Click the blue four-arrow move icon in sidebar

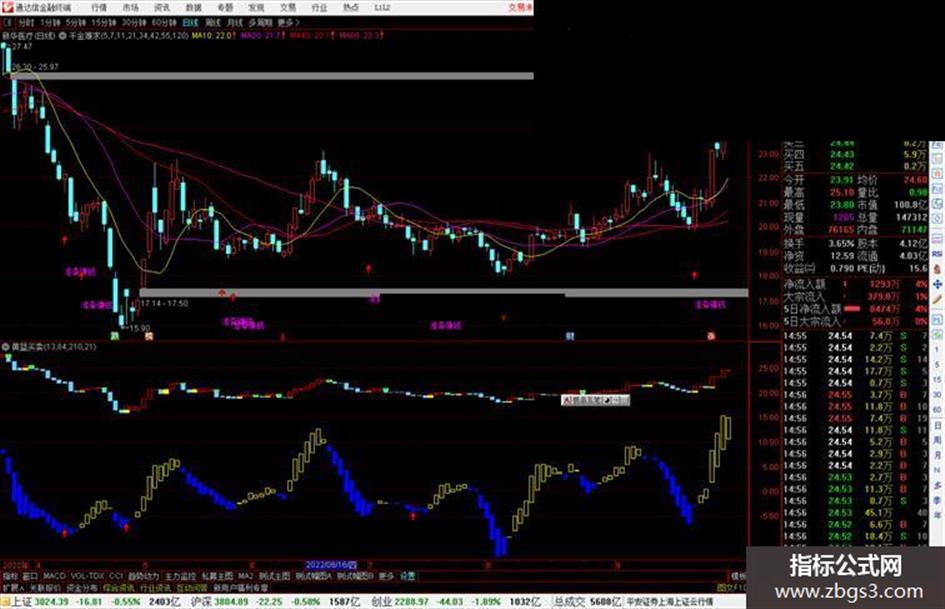coord(937,283)
